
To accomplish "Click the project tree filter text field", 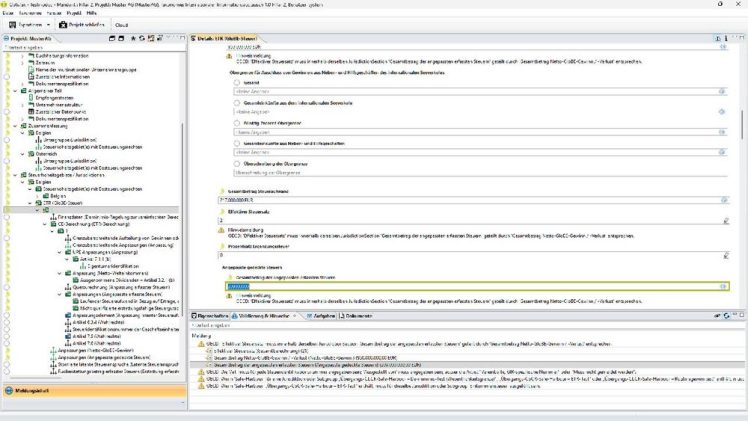I will click(94, 48).
